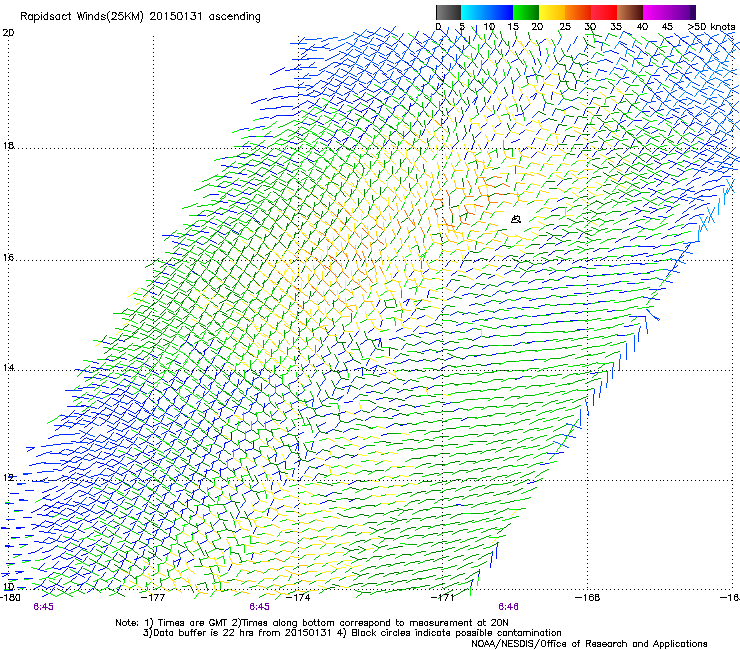Select the gray 0-5 knots legend segment
Screen dimensions: 740x650
448,12
